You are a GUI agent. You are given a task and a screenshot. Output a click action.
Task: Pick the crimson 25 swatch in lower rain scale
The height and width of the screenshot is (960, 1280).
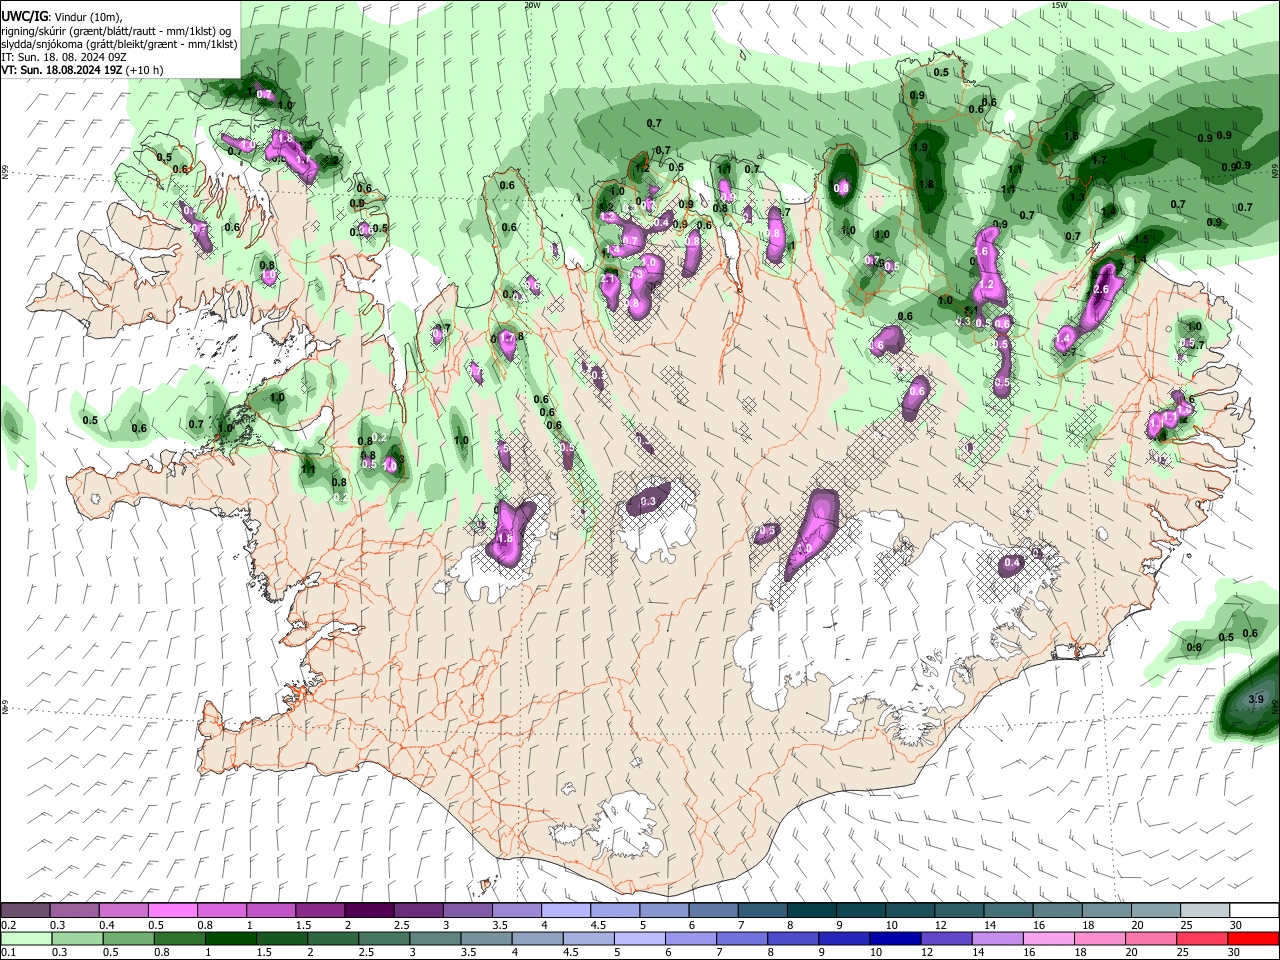[1203, 939]
